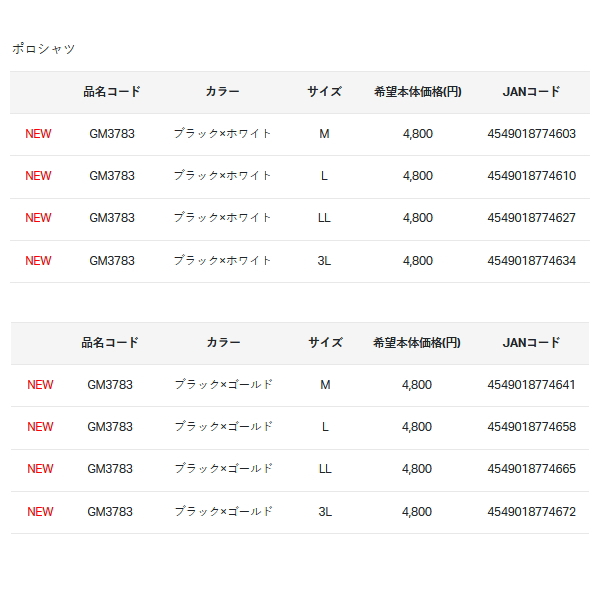The height and width of the screenshot is (600, 600).
Task: Click the JANコード header in first table
Action: click(531, 92)
